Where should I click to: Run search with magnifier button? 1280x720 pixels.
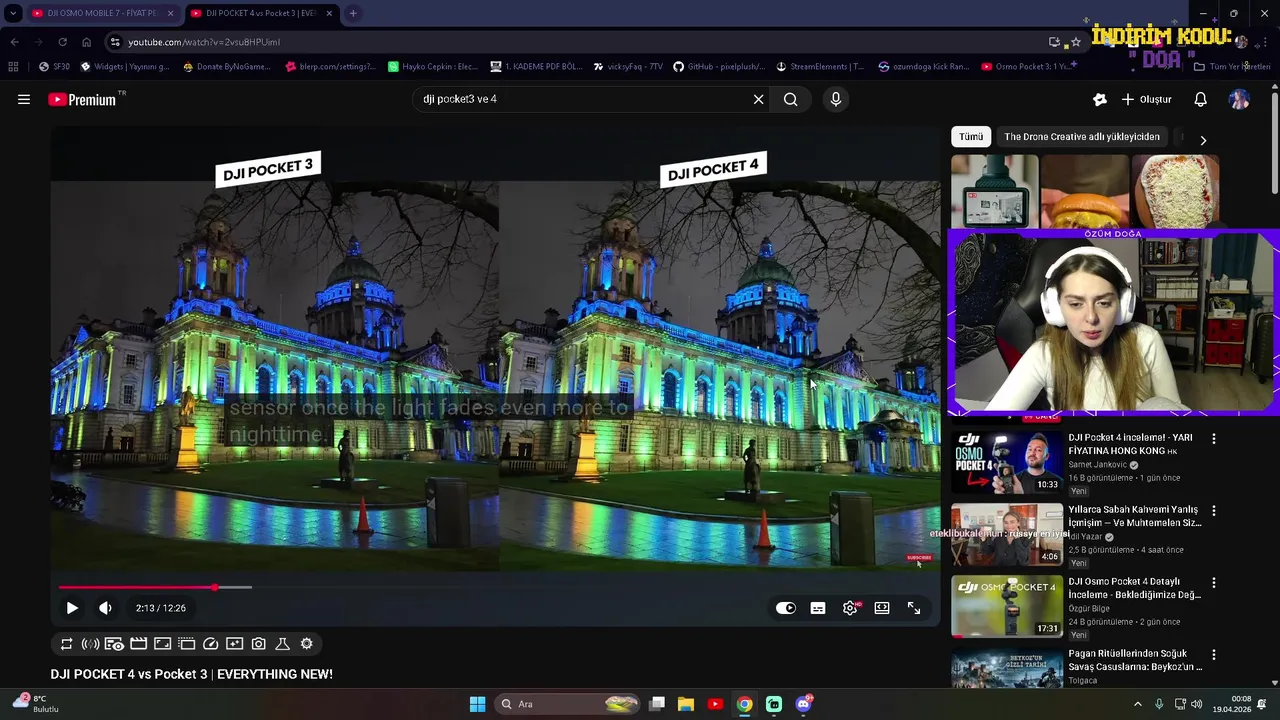tap(791, 99)
